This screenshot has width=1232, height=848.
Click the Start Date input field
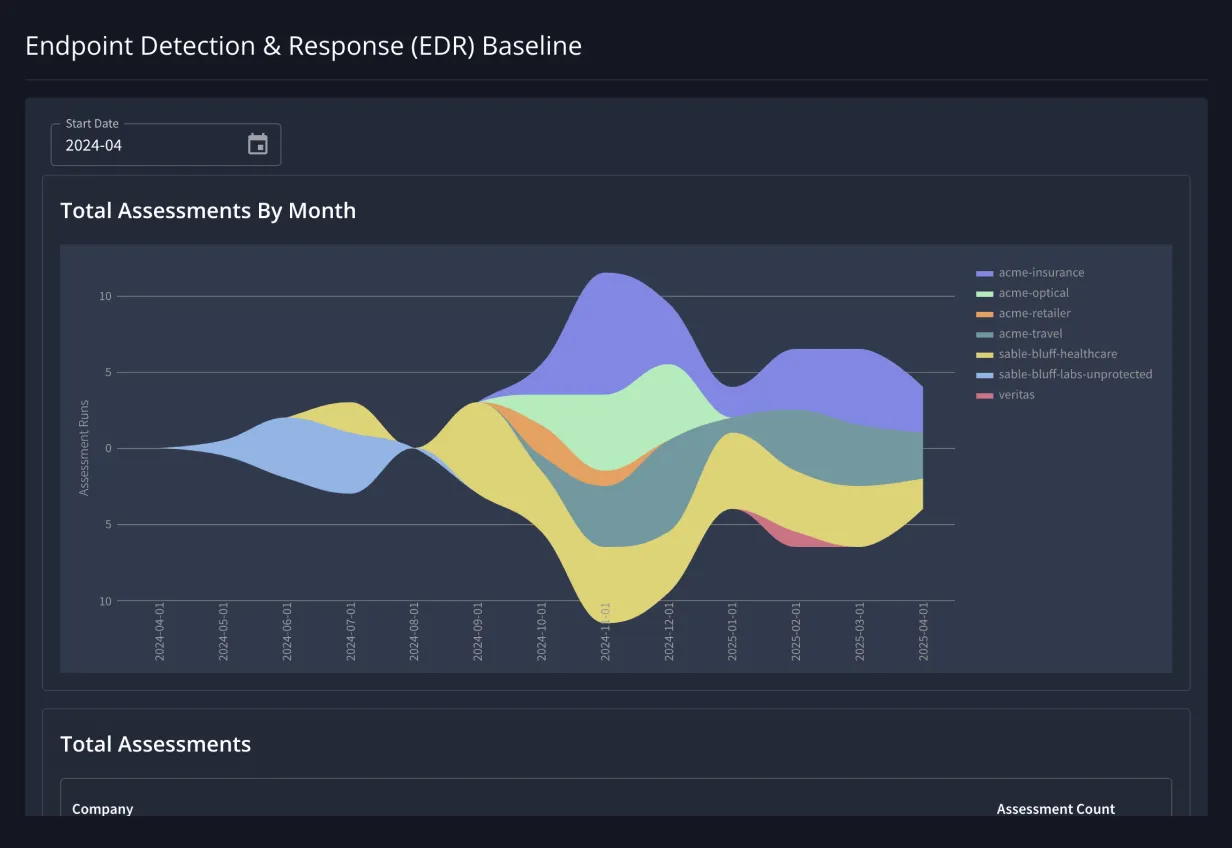coord(150,145)
